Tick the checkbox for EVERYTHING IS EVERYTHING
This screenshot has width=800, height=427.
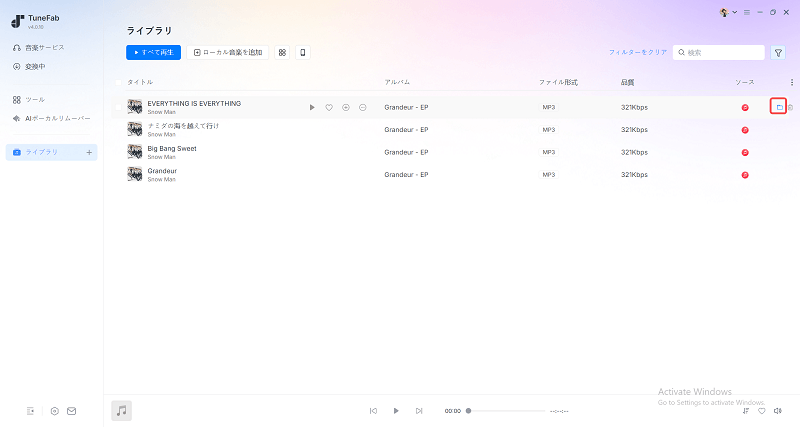point(118,107)
